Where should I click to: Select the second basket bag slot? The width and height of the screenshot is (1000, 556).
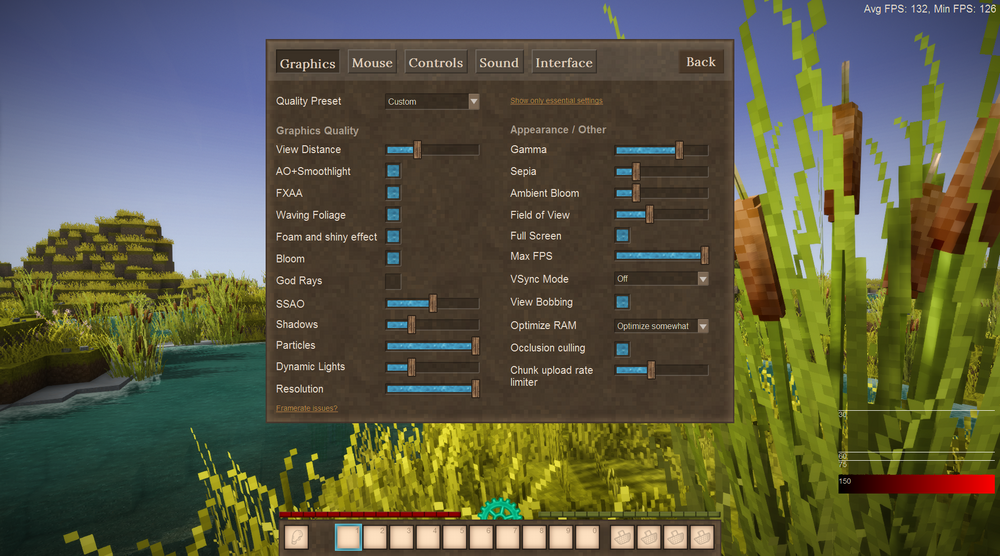pos(650,538)
